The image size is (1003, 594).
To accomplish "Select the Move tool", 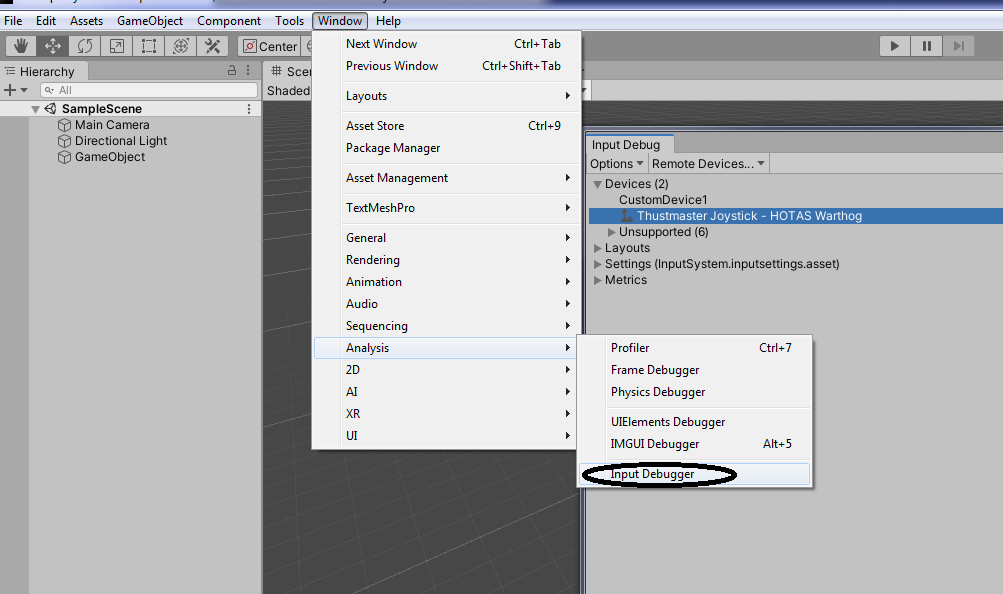I will [53, 46].
